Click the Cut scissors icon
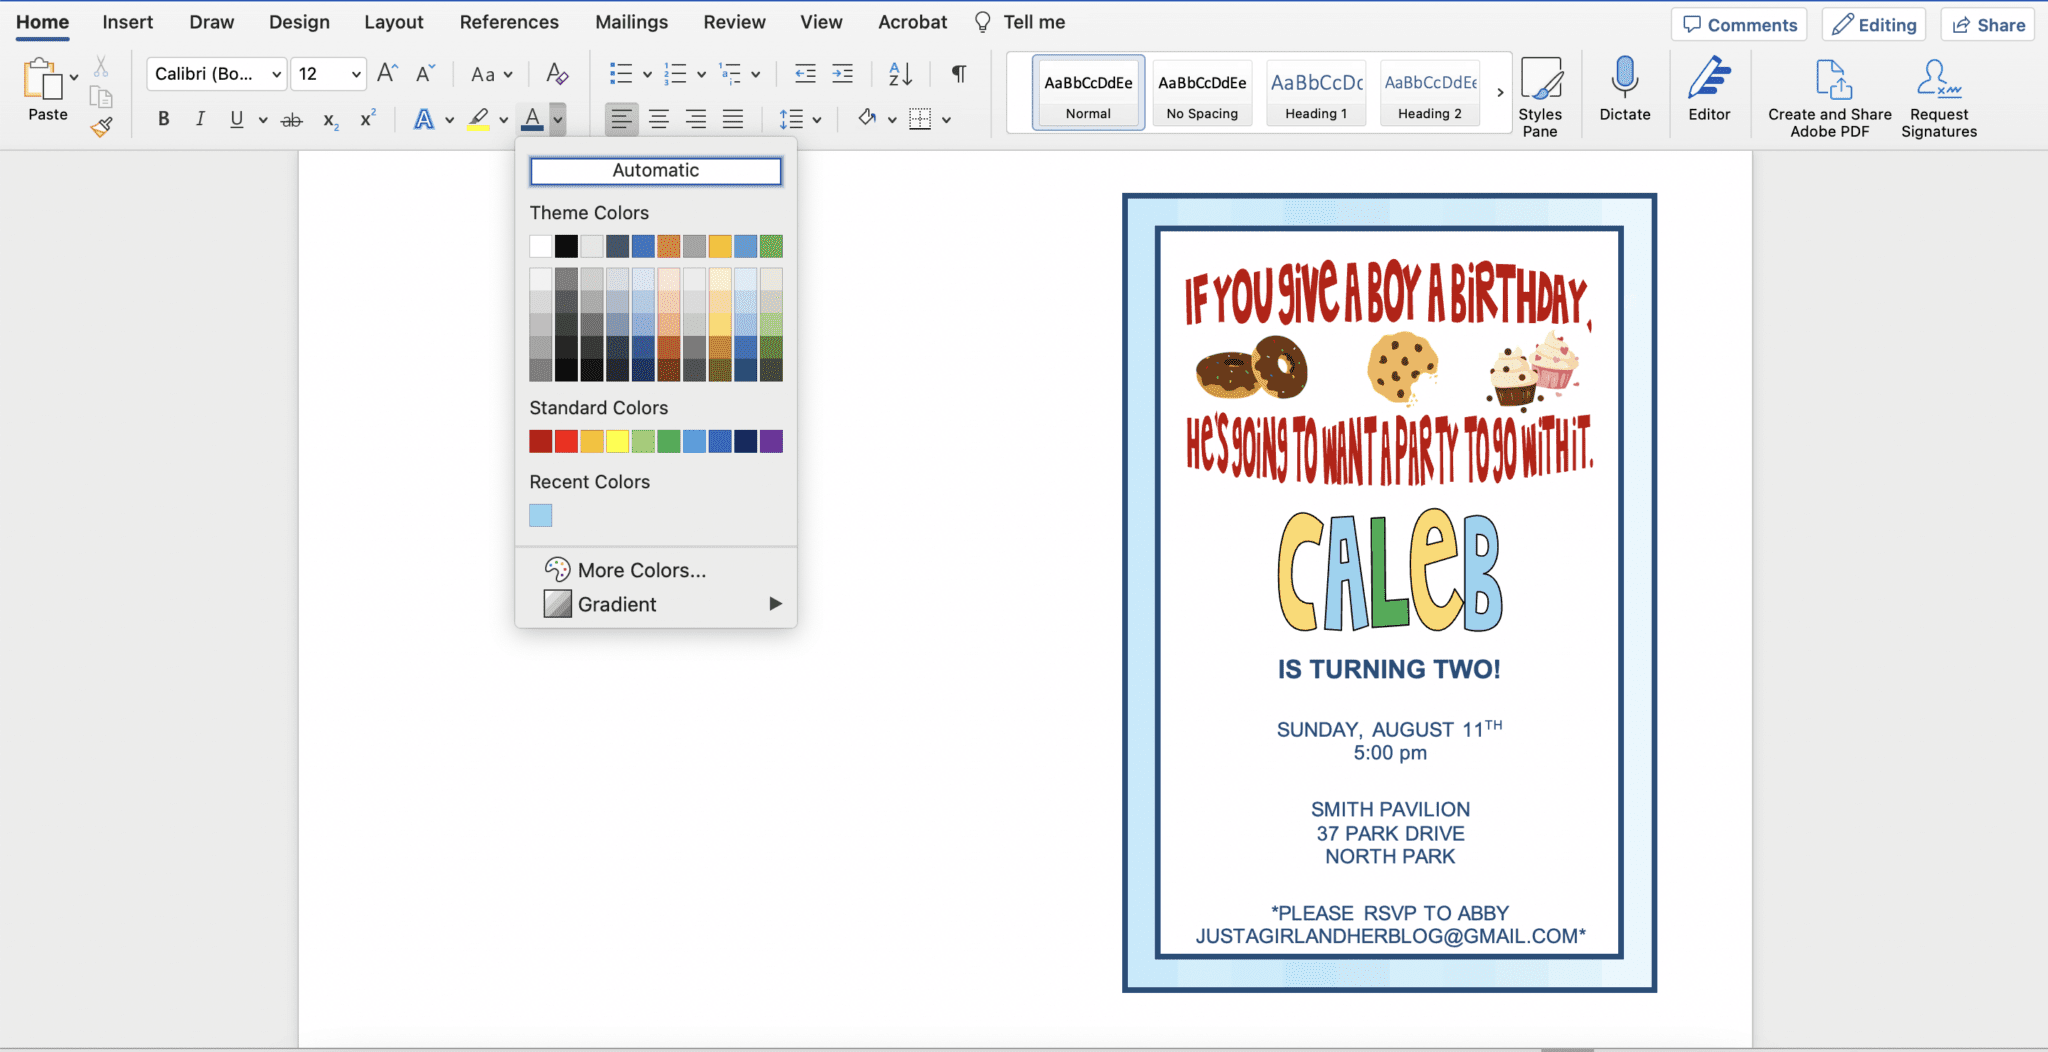The image size is (2048, 1052). [x=101, y=67]
